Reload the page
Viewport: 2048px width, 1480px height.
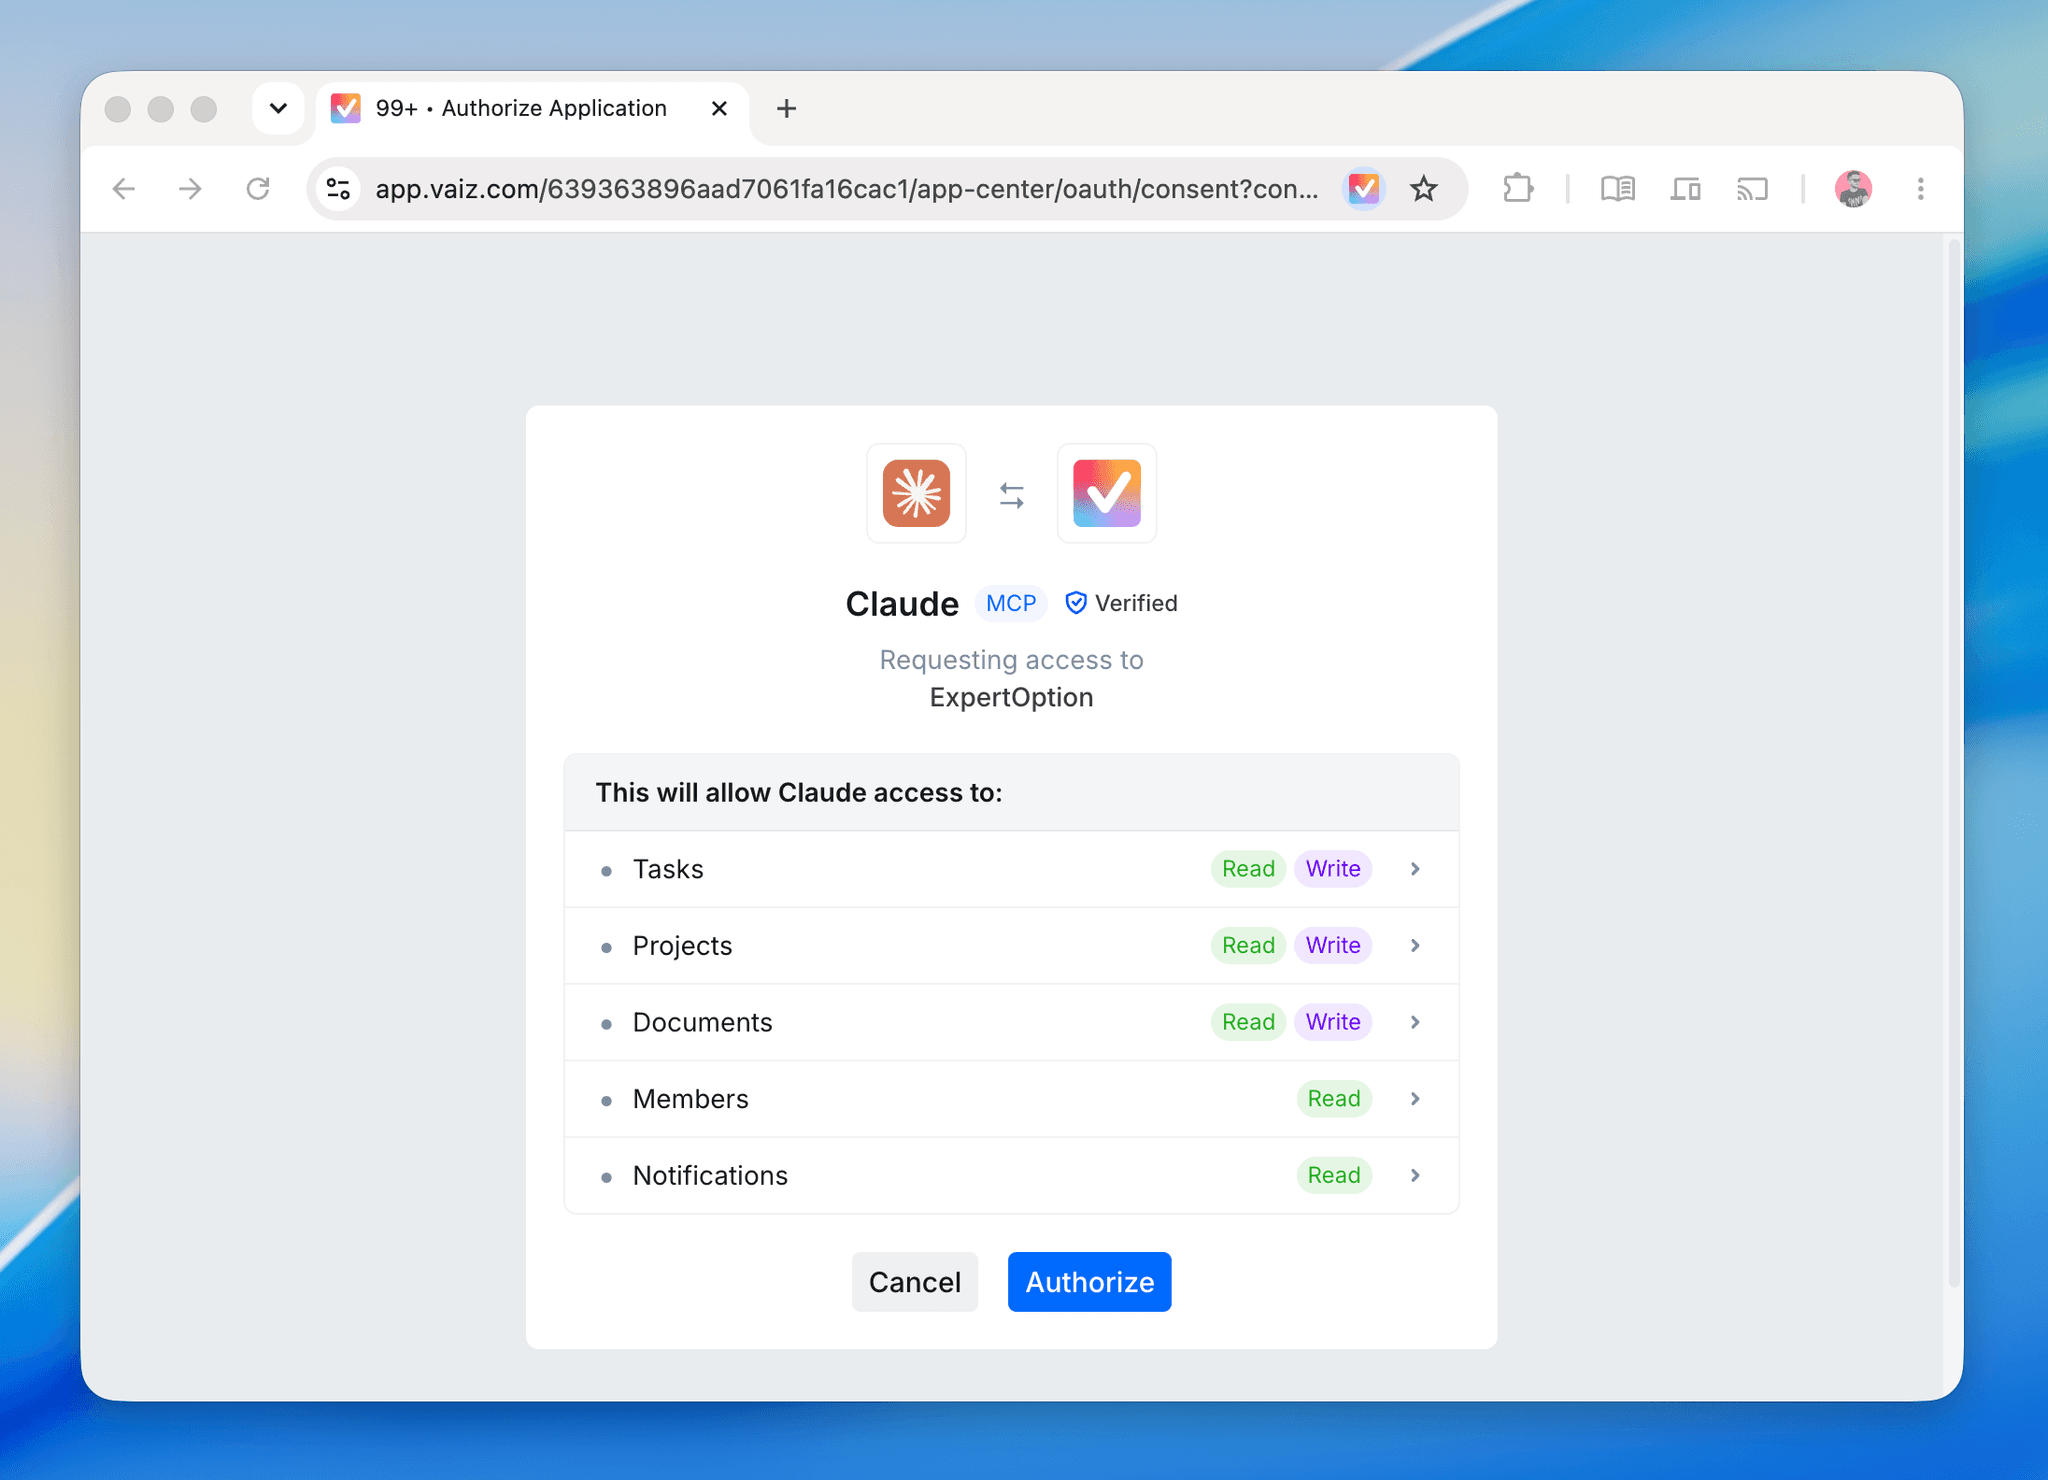click(258, 189)
